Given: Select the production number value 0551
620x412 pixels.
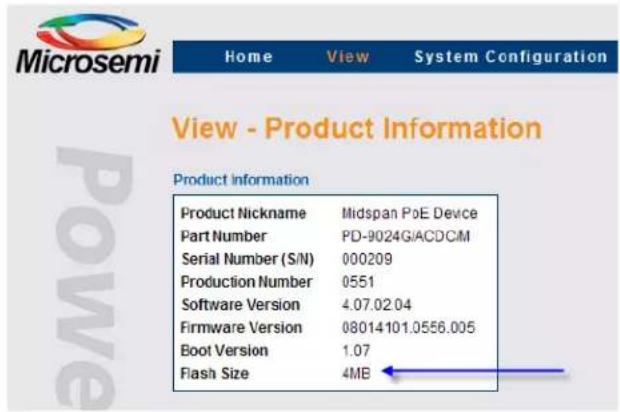Looking at the screenshot, I should pos(358,282).
